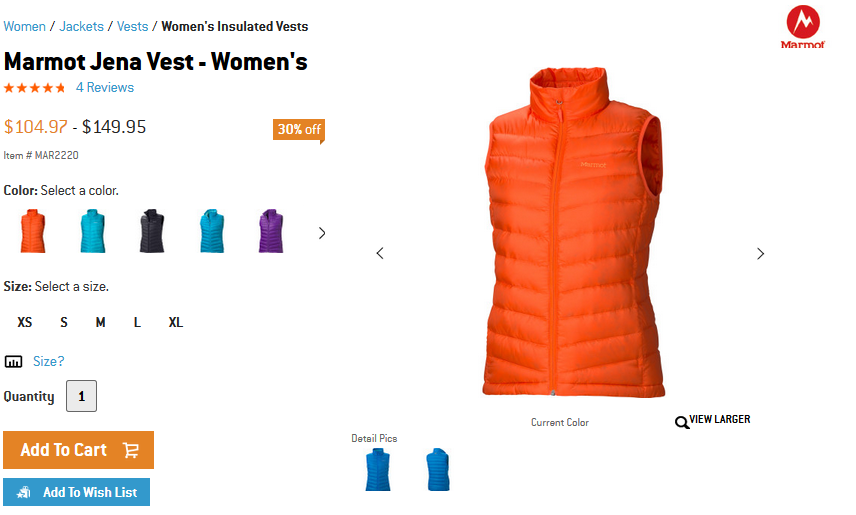Click the five-star rating icons
The width and height of the screenshot is (856, 515).
tap(34, 88)
